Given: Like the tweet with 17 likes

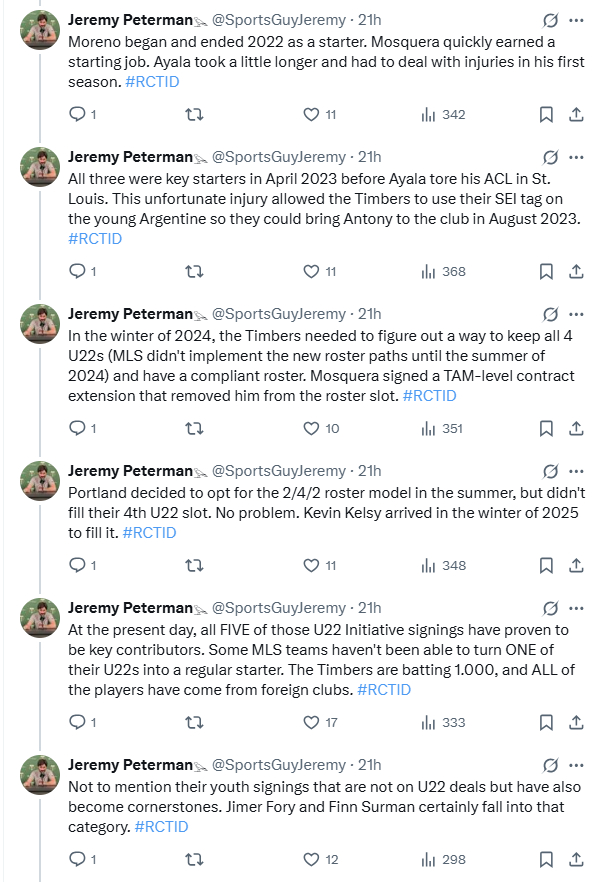Looking at the screenshot, I should pos(311,722).
